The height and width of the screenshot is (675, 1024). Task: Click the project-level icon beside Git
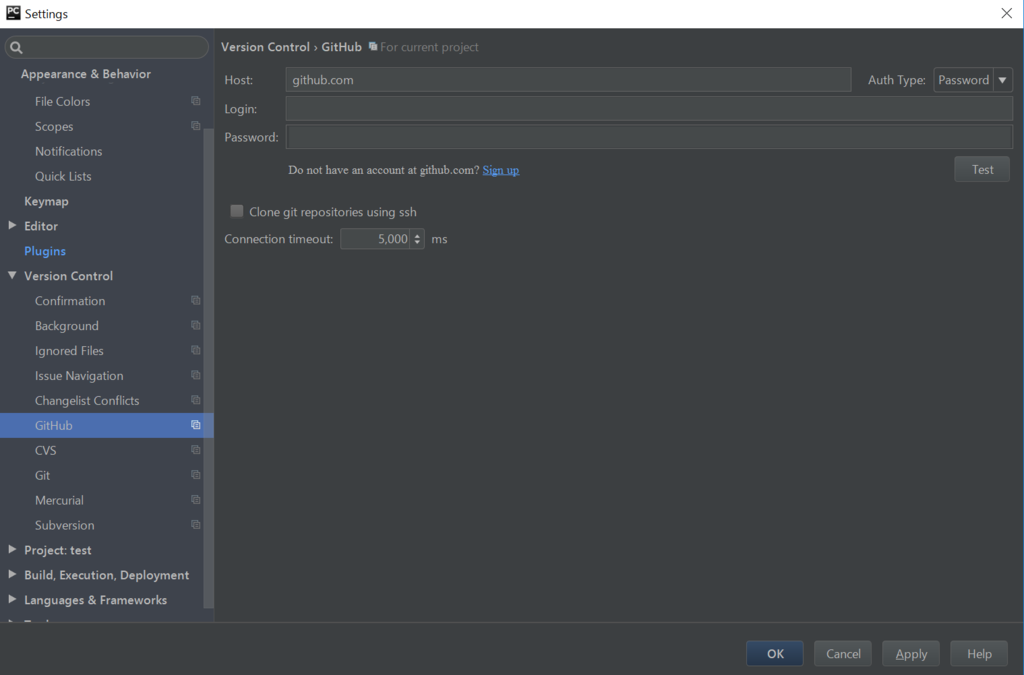[x=195, y=475]
